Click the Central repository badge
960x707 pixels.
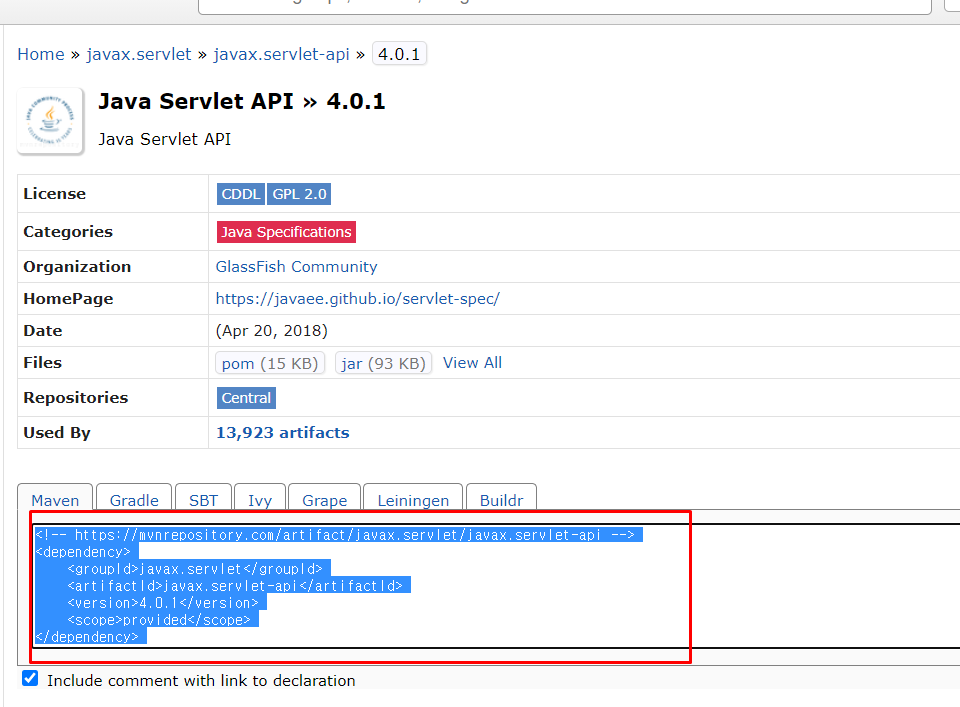click(246, 398)
